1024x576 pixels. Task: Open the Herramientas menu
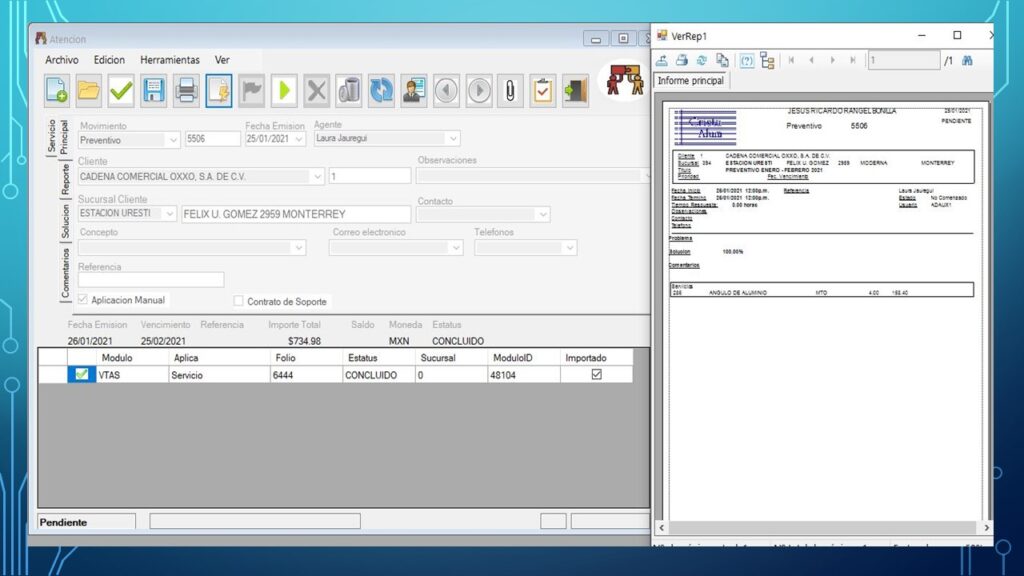click(169, 60)
